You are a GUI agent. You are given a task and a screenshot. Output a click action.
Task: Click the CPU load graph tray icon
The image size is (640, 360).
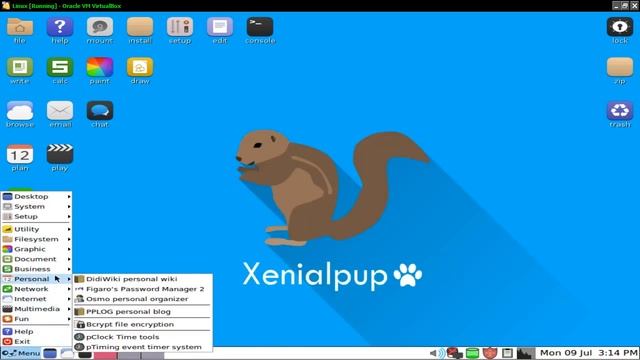525,353
